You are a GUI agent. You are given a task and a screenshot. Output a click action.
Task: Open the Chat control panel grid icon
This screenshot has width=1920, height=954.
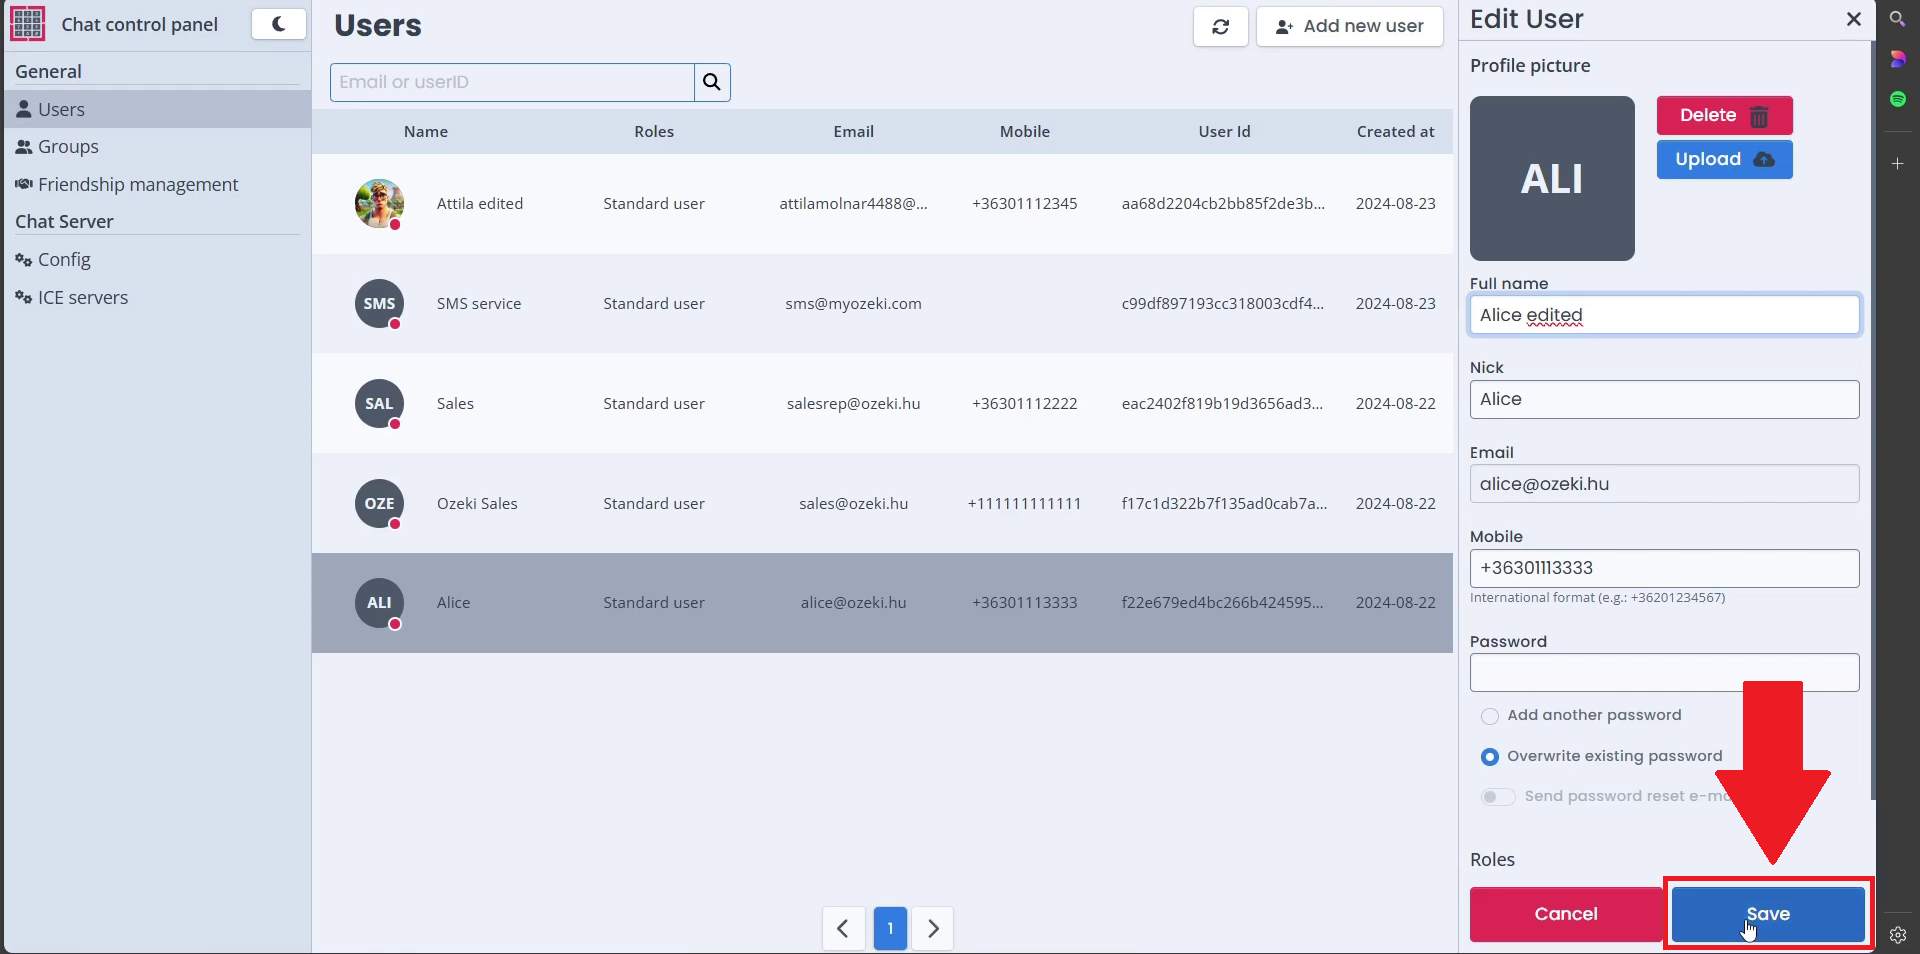point(27,24)
